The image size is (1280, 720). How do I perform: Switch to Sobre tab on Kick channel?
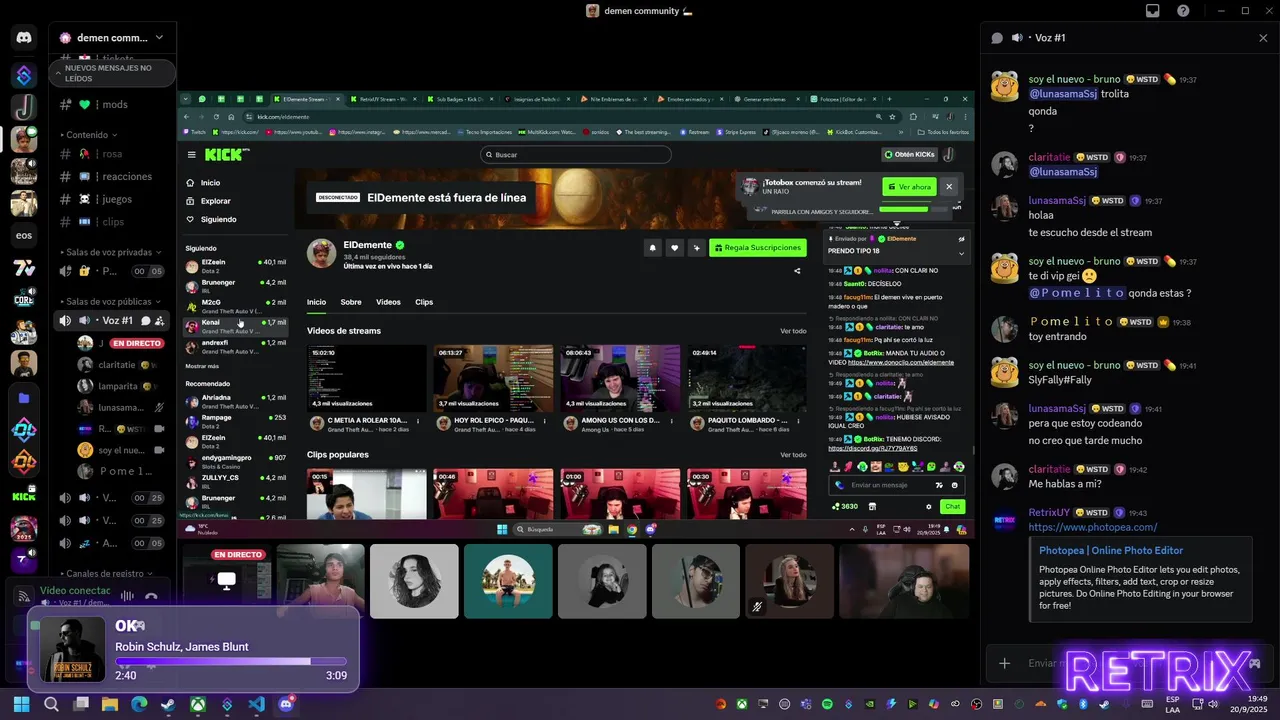351,302
